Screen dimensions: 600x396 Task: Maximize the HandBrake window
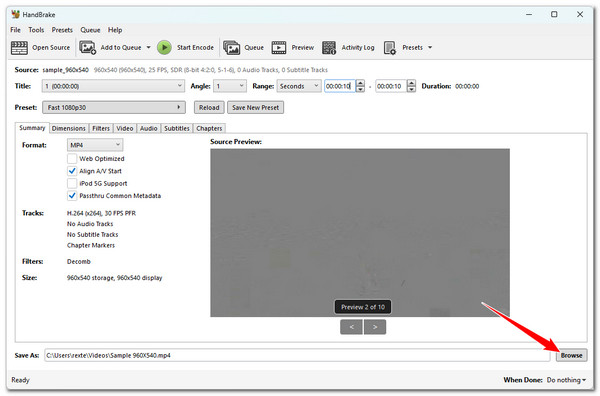[x=554, y=15]
